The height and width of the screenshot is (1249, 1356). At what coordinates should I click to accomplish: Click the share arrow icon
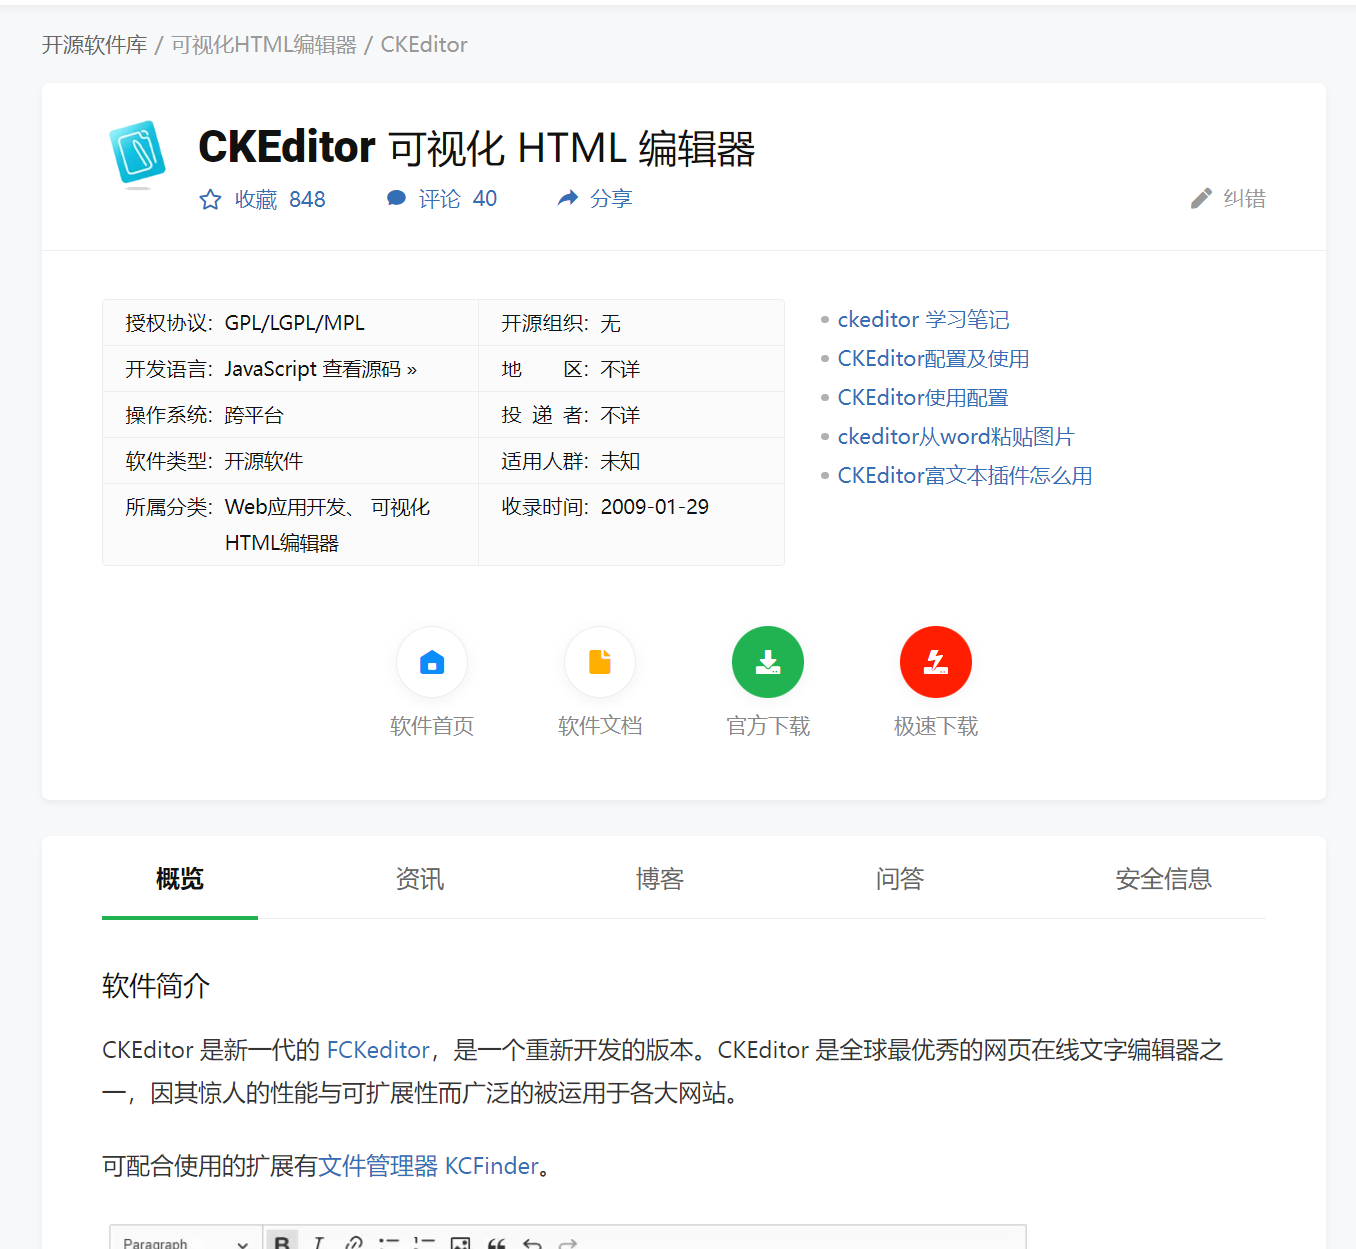(568, 198)
